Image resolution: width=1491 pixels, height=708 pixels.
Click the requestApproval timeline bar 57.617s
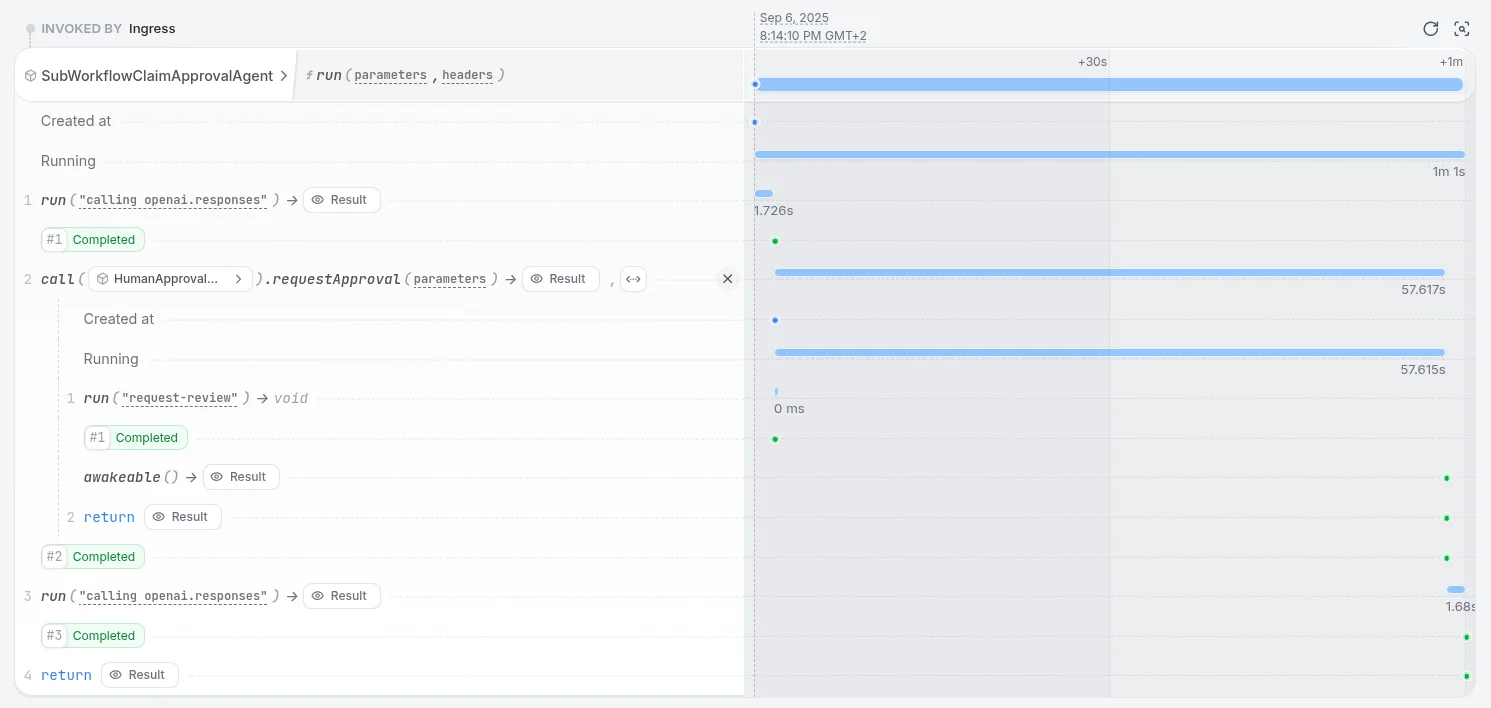coord(1110,272)
